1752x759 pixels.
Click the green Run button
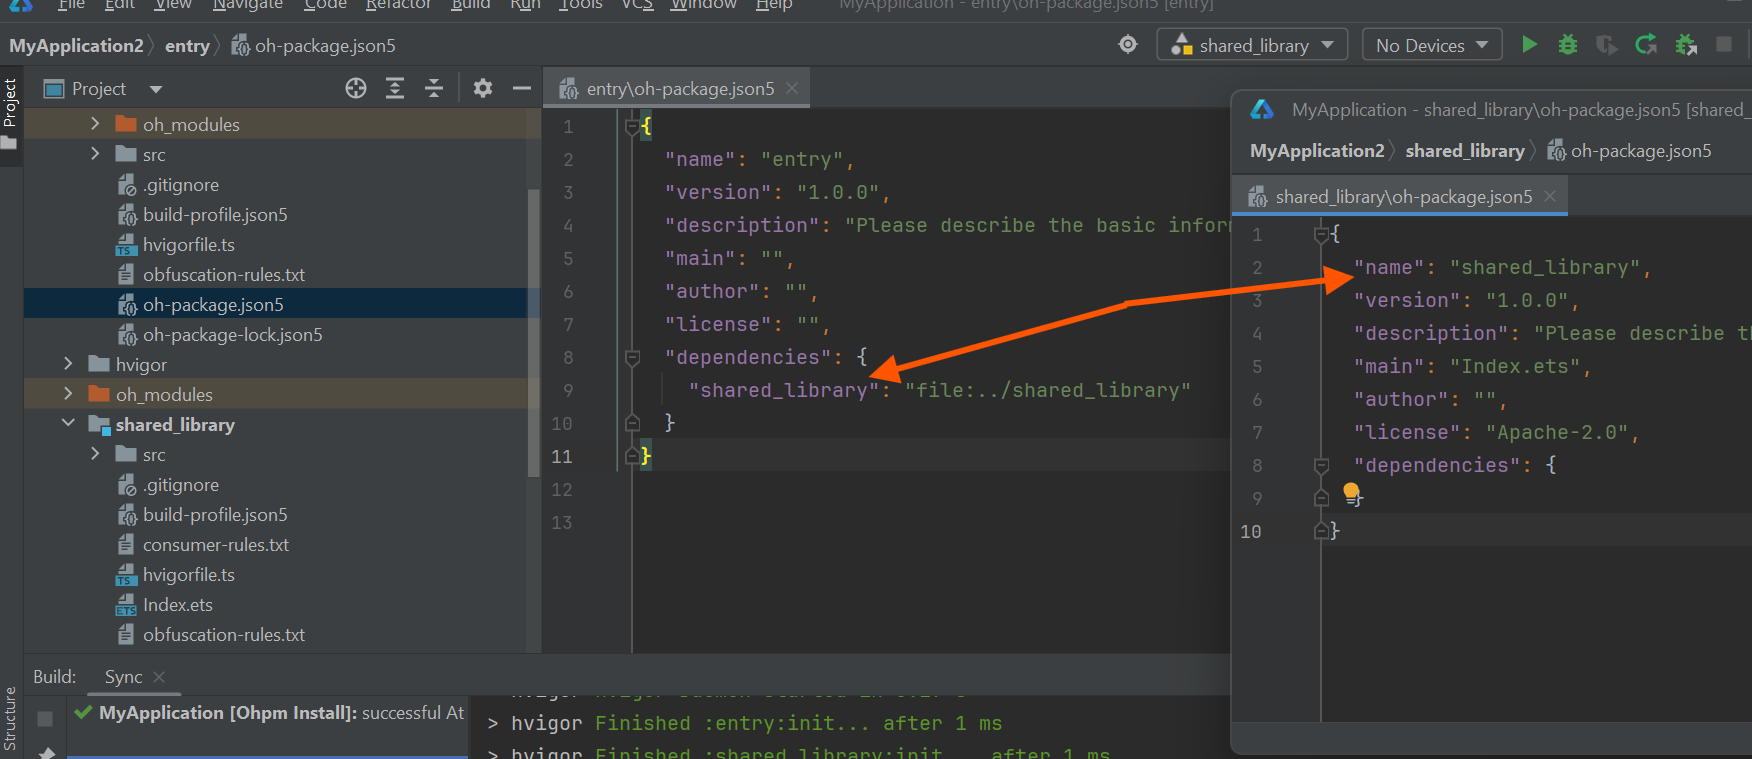tap(1529, 45)
